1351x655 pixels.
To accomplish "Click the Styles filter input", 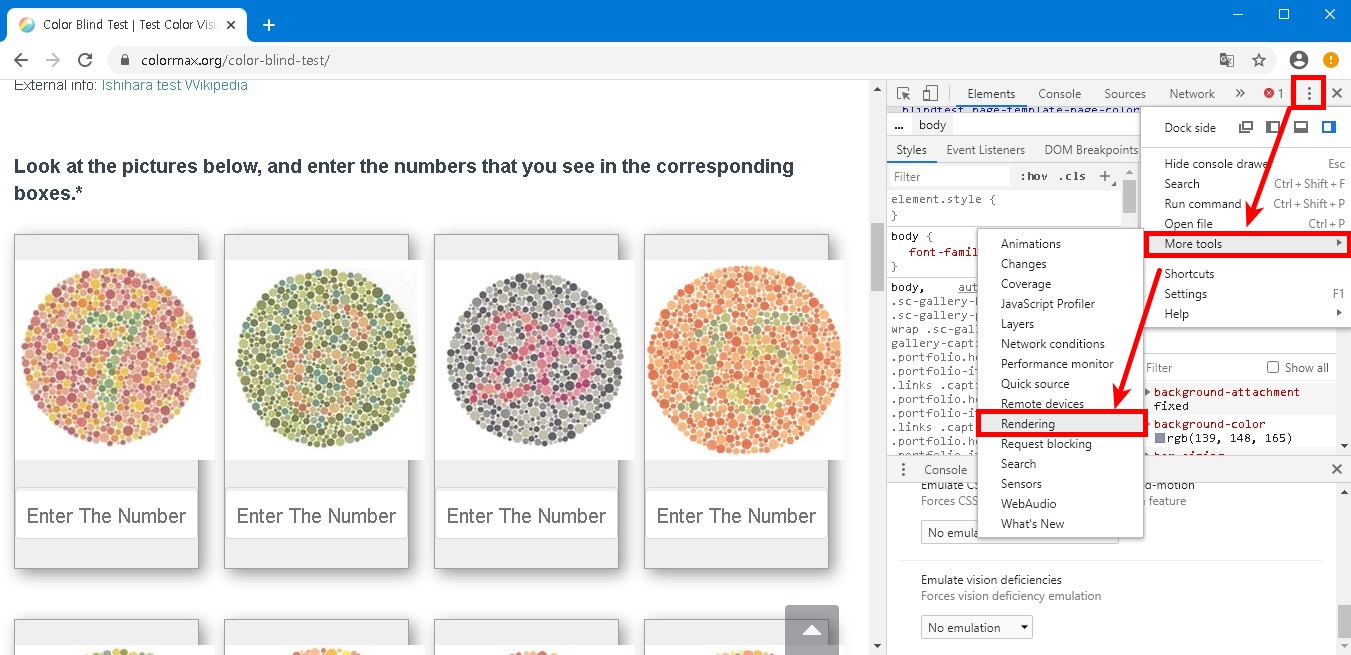I will (x=951, y=176).
